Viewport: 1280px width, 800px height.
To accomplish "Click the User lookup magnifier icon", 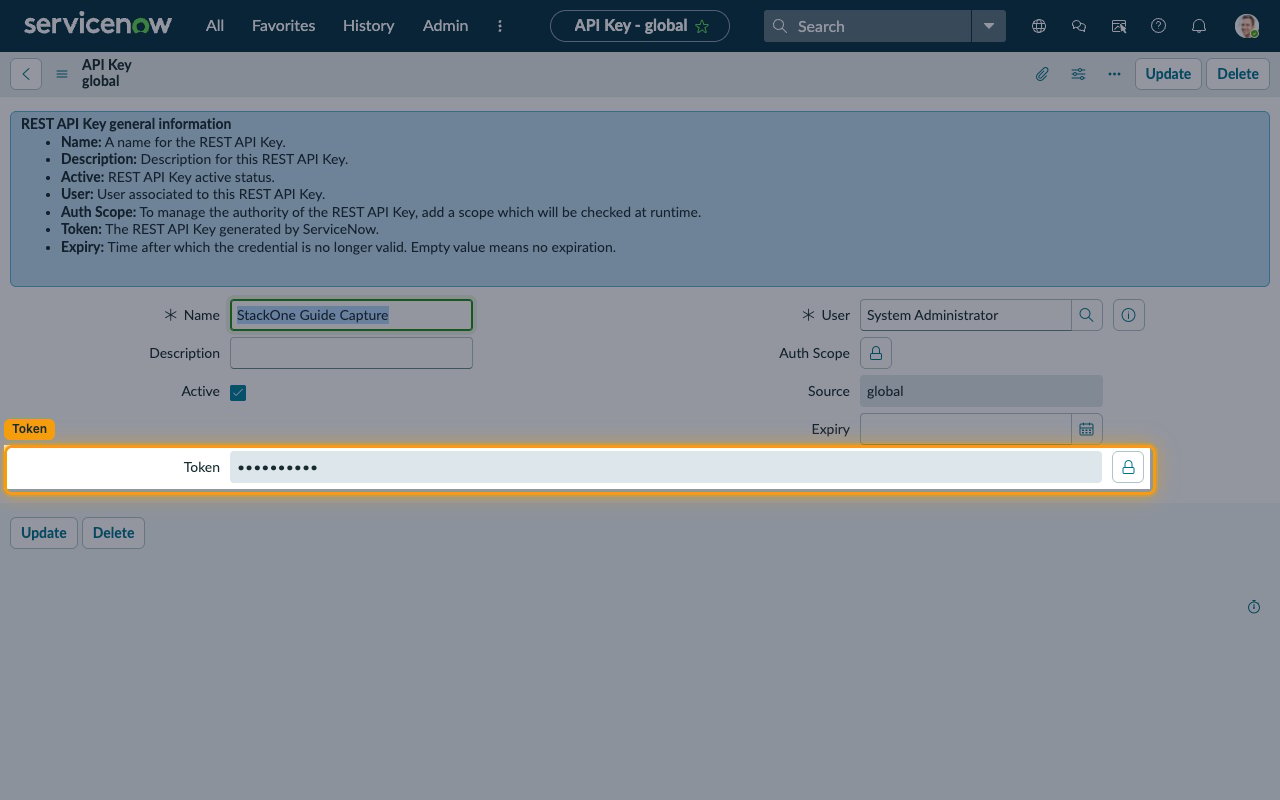I will (x=1087, y=315).
